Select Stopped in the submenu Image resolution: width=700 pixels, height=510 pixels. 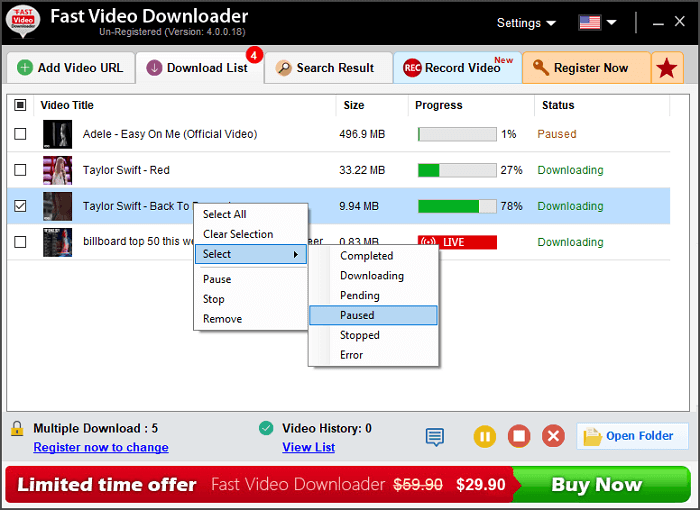(373, 335)
